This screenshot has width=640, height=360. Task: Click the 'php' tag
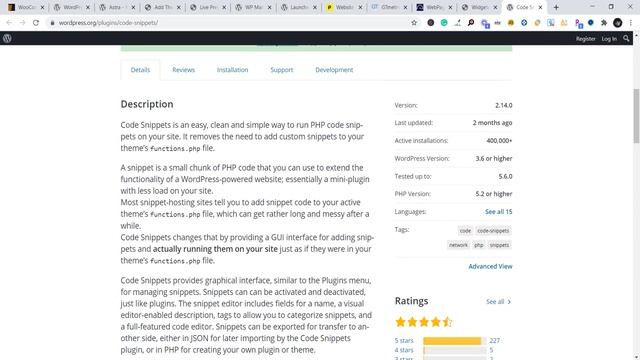pyautogui.click(x=479, y=245)
